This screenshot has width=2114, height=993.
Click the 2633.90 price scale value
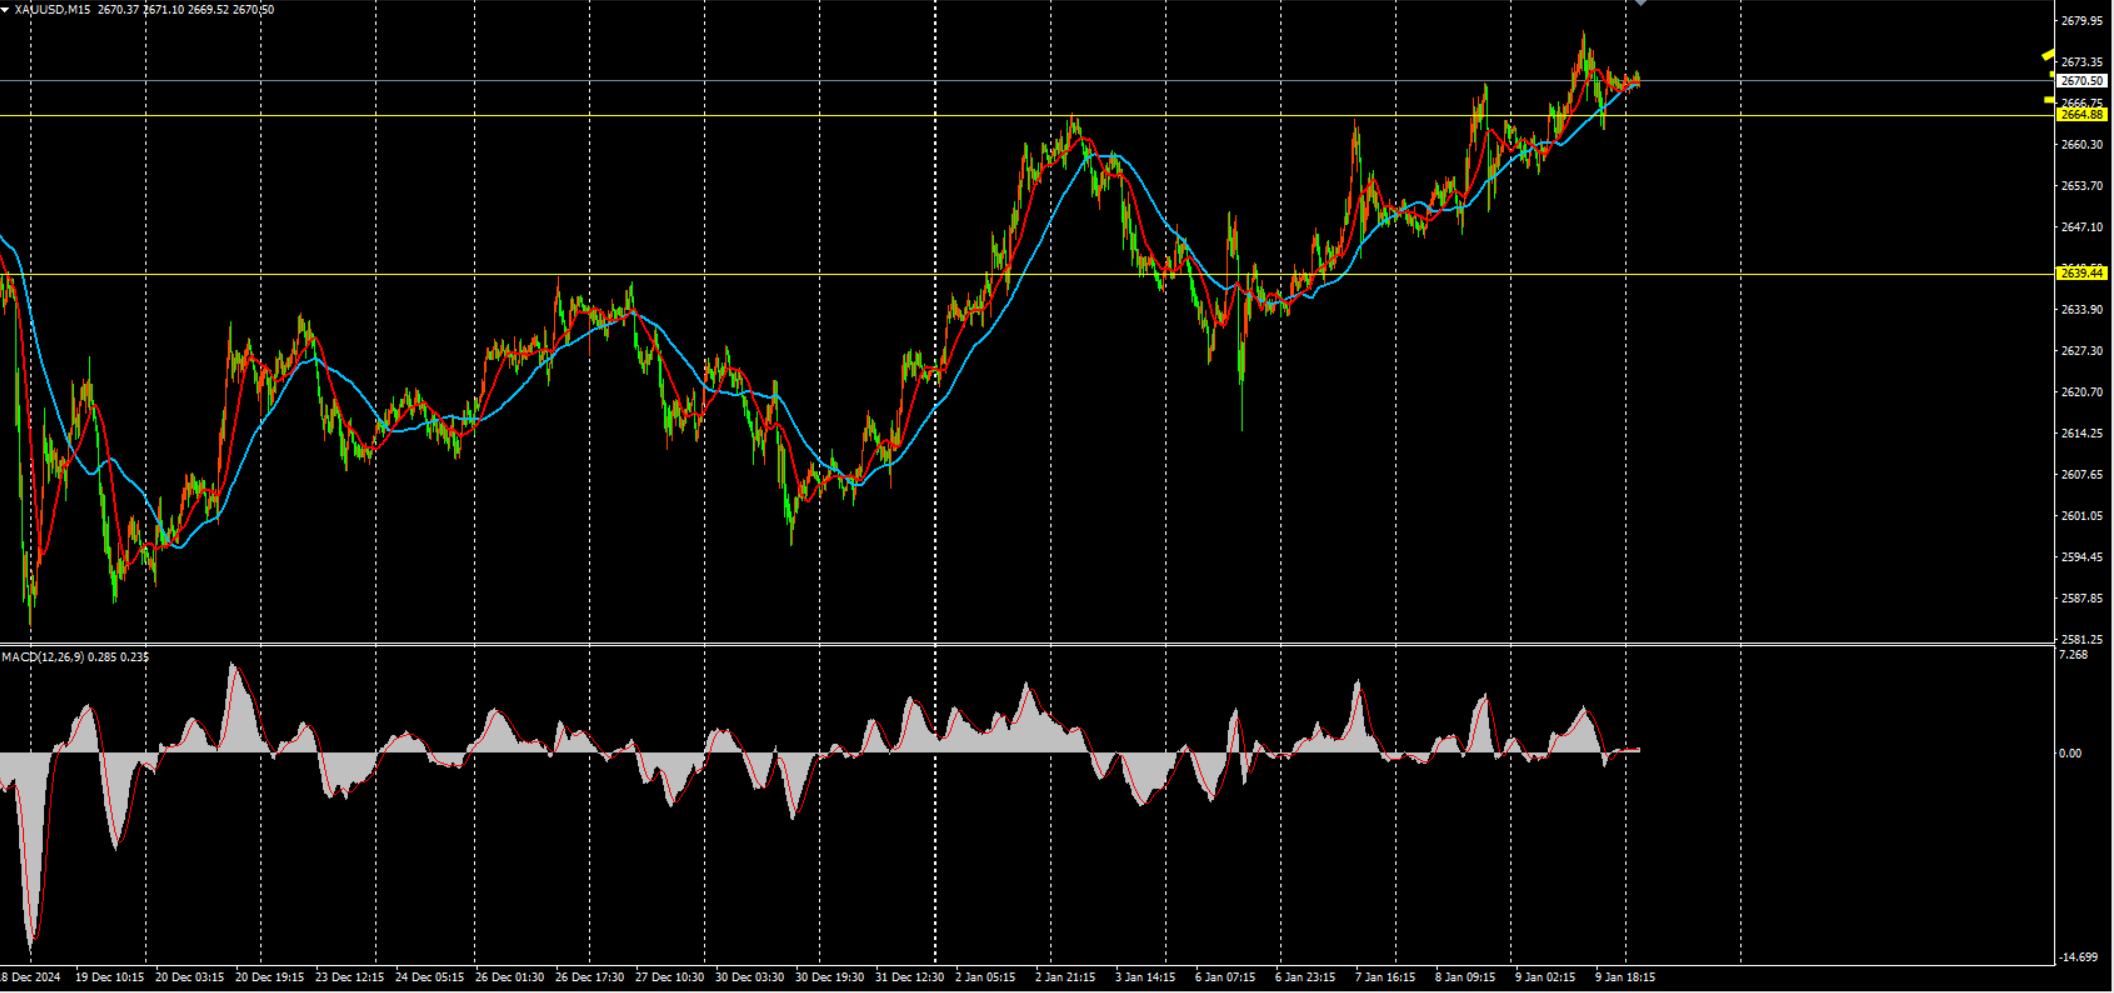pyautogui.click(x=2082, y=310)
